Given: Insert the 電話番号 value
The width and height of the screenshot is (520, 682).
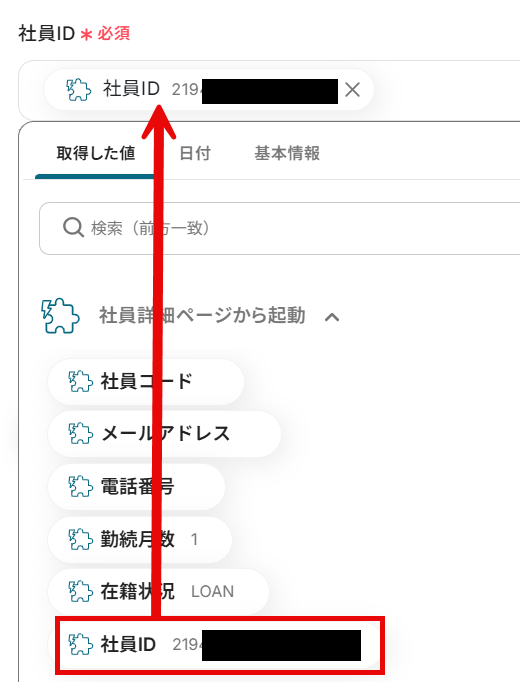Looking at the screenshot, I should coord(137,487).
